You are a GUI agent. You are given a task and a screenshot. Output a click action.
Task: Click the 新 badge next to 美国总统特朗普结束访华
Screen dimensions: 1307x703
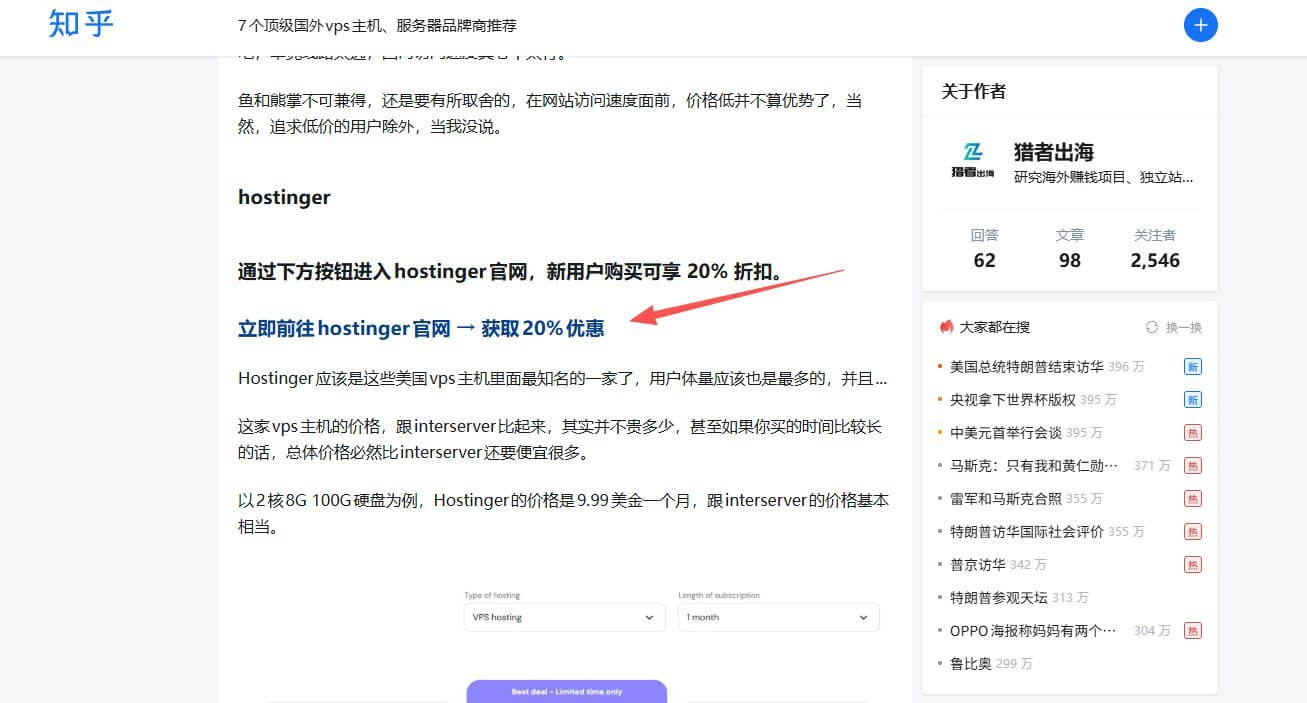coord(1193,367)
